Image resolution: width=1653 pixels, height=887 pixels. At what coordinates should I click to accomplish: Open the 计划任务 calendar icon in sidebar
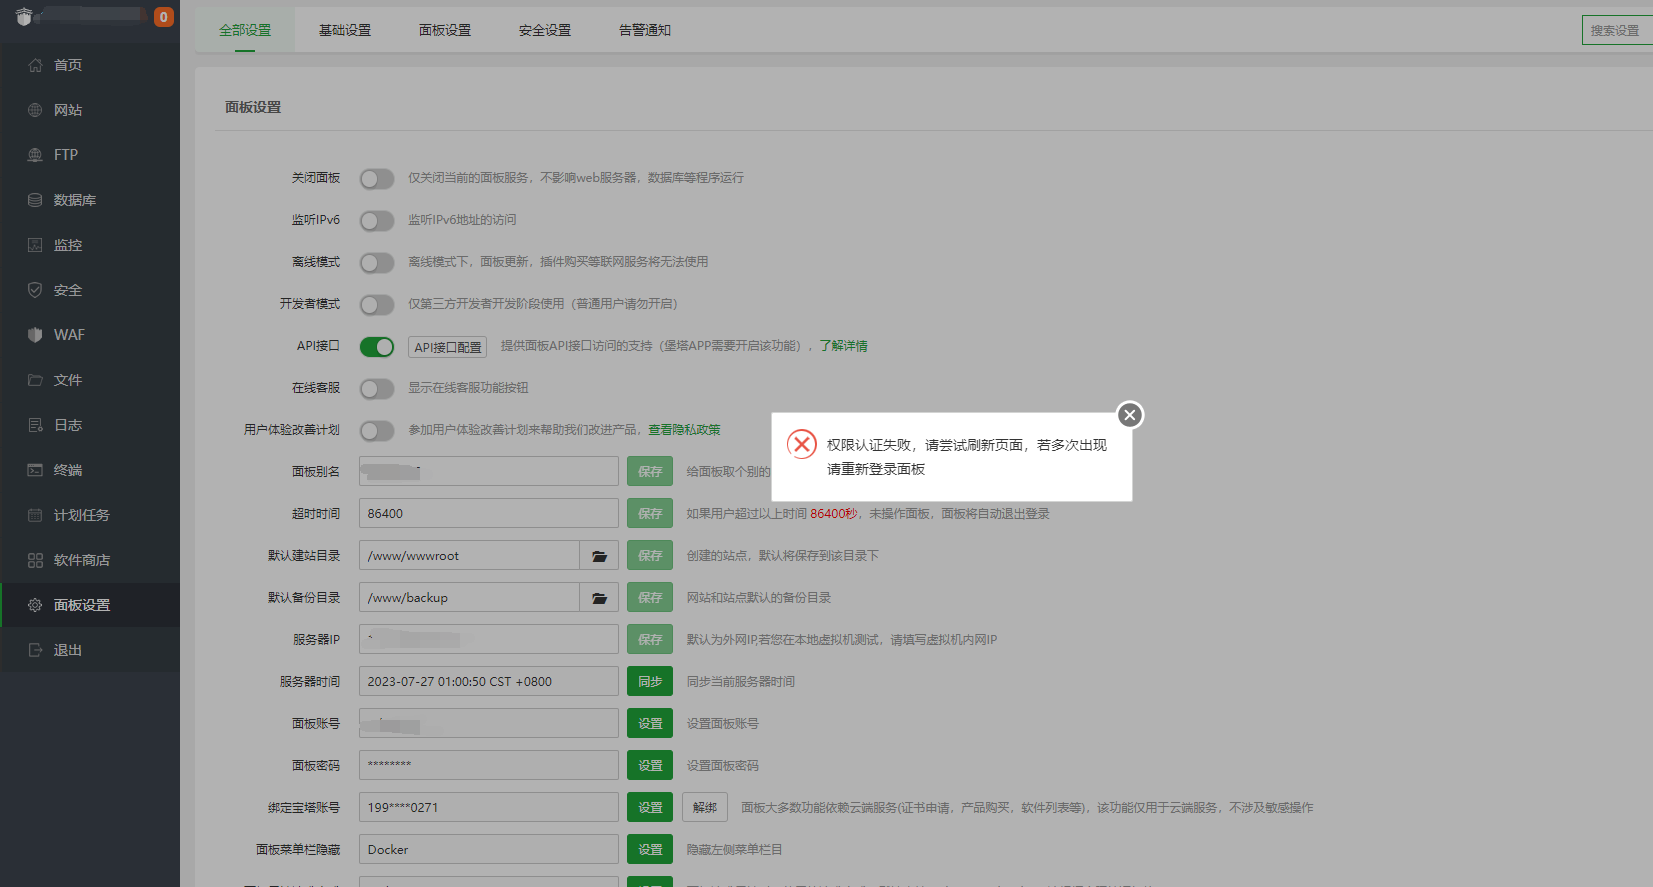(35, 515)
